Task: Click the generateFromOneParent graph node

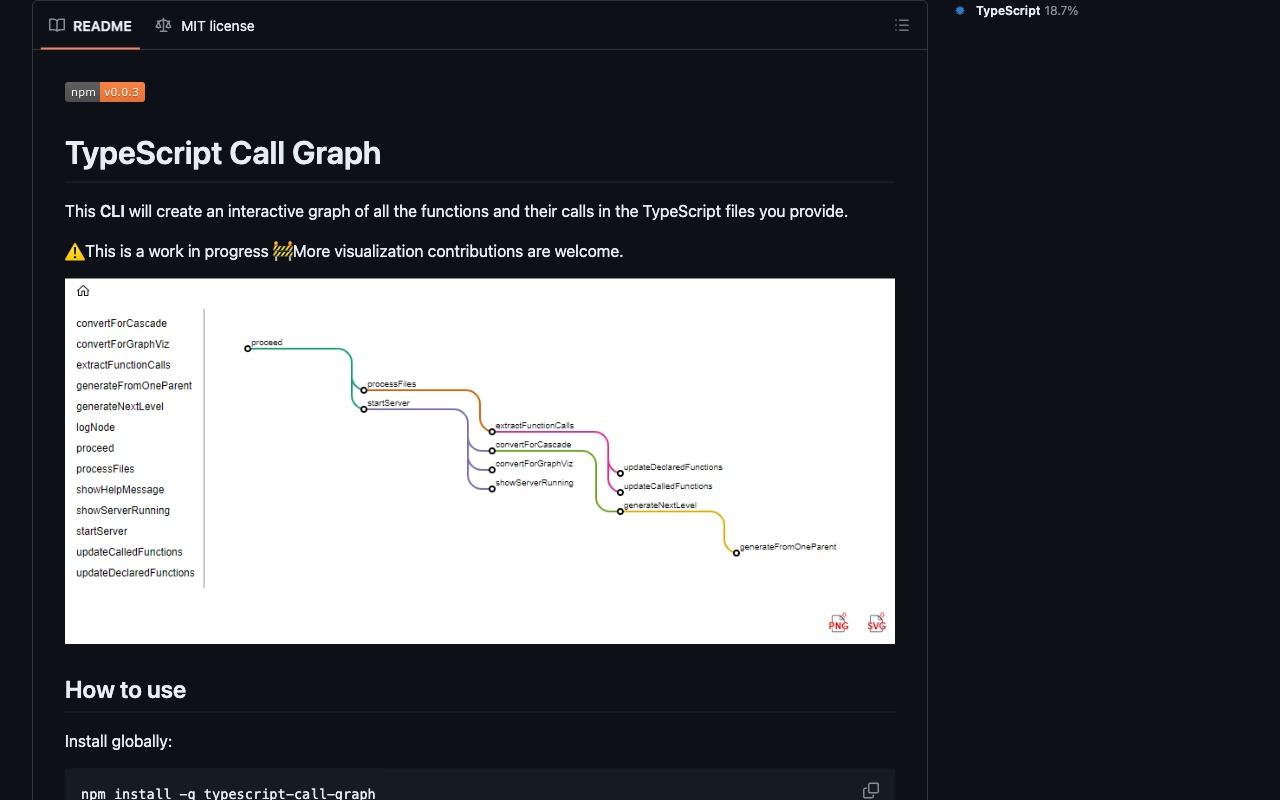Action: click(x=736, y=553)
